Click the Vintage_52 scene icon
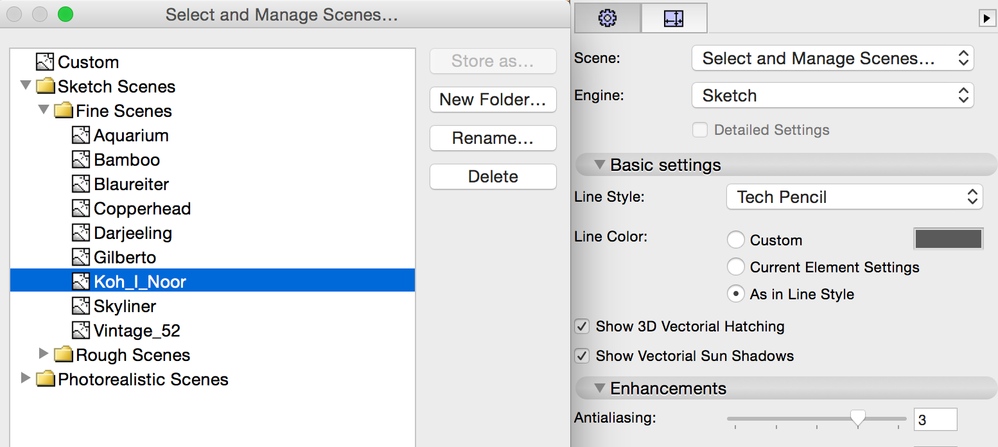This screenshot has width=998, height=447. 81,331
